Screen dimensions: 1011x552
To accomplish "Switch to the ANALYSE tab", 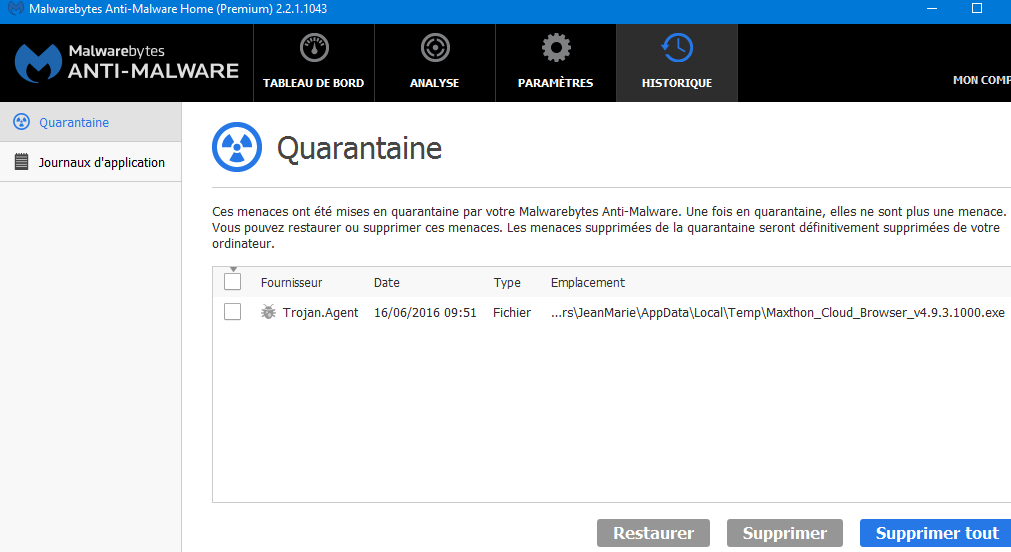I will click(x=435, y=63).
